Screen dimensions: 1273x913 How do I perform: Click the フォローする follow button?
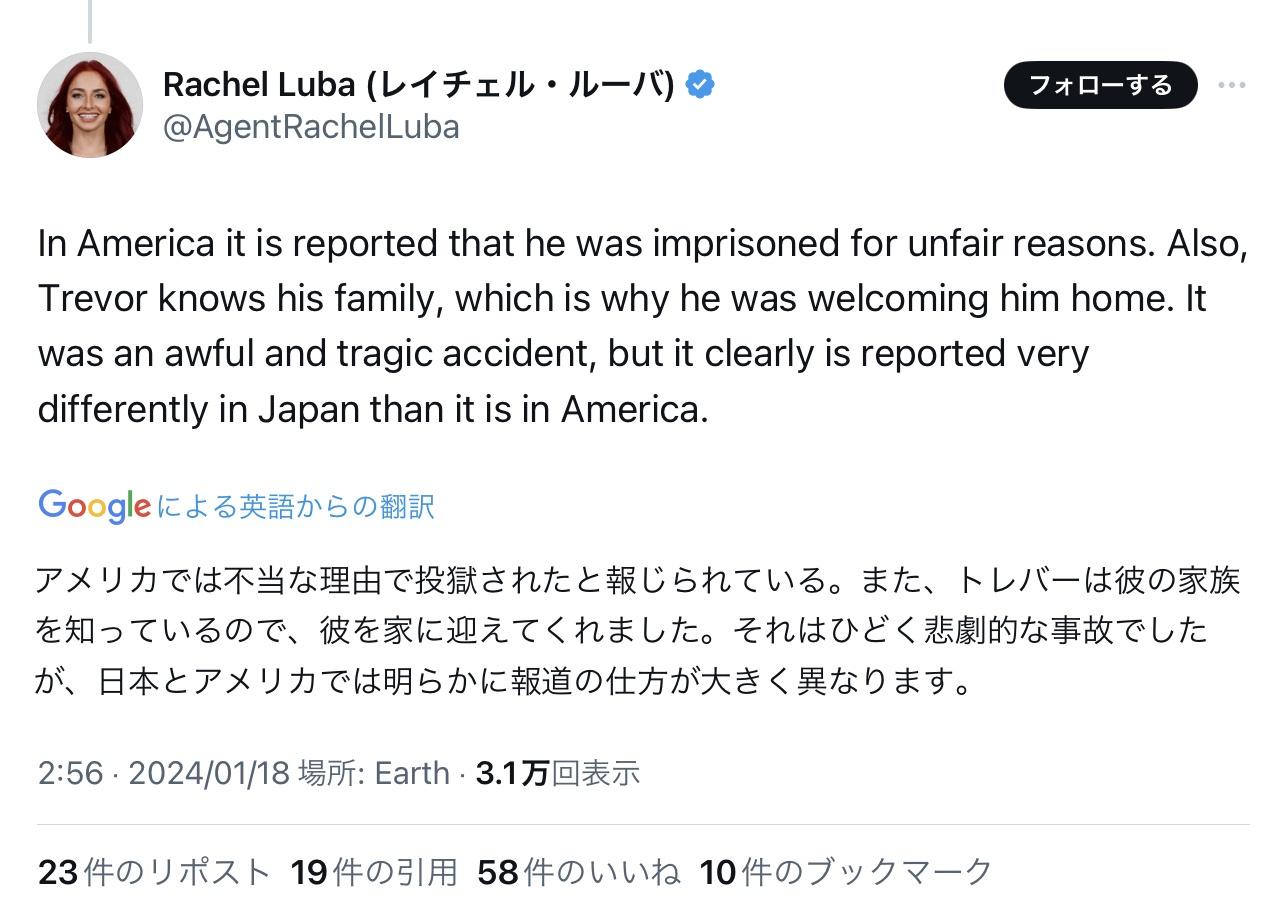click(1100, 85)
